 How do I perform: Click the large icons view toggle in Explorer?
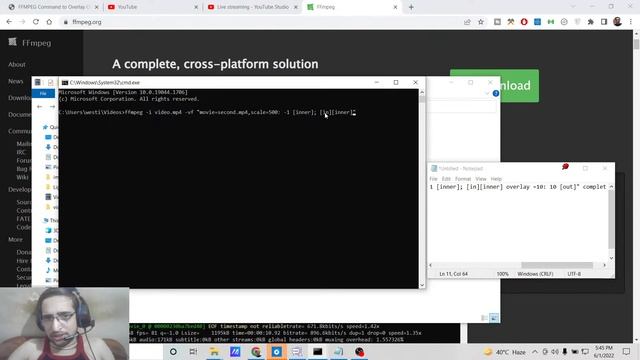(494, 318)
